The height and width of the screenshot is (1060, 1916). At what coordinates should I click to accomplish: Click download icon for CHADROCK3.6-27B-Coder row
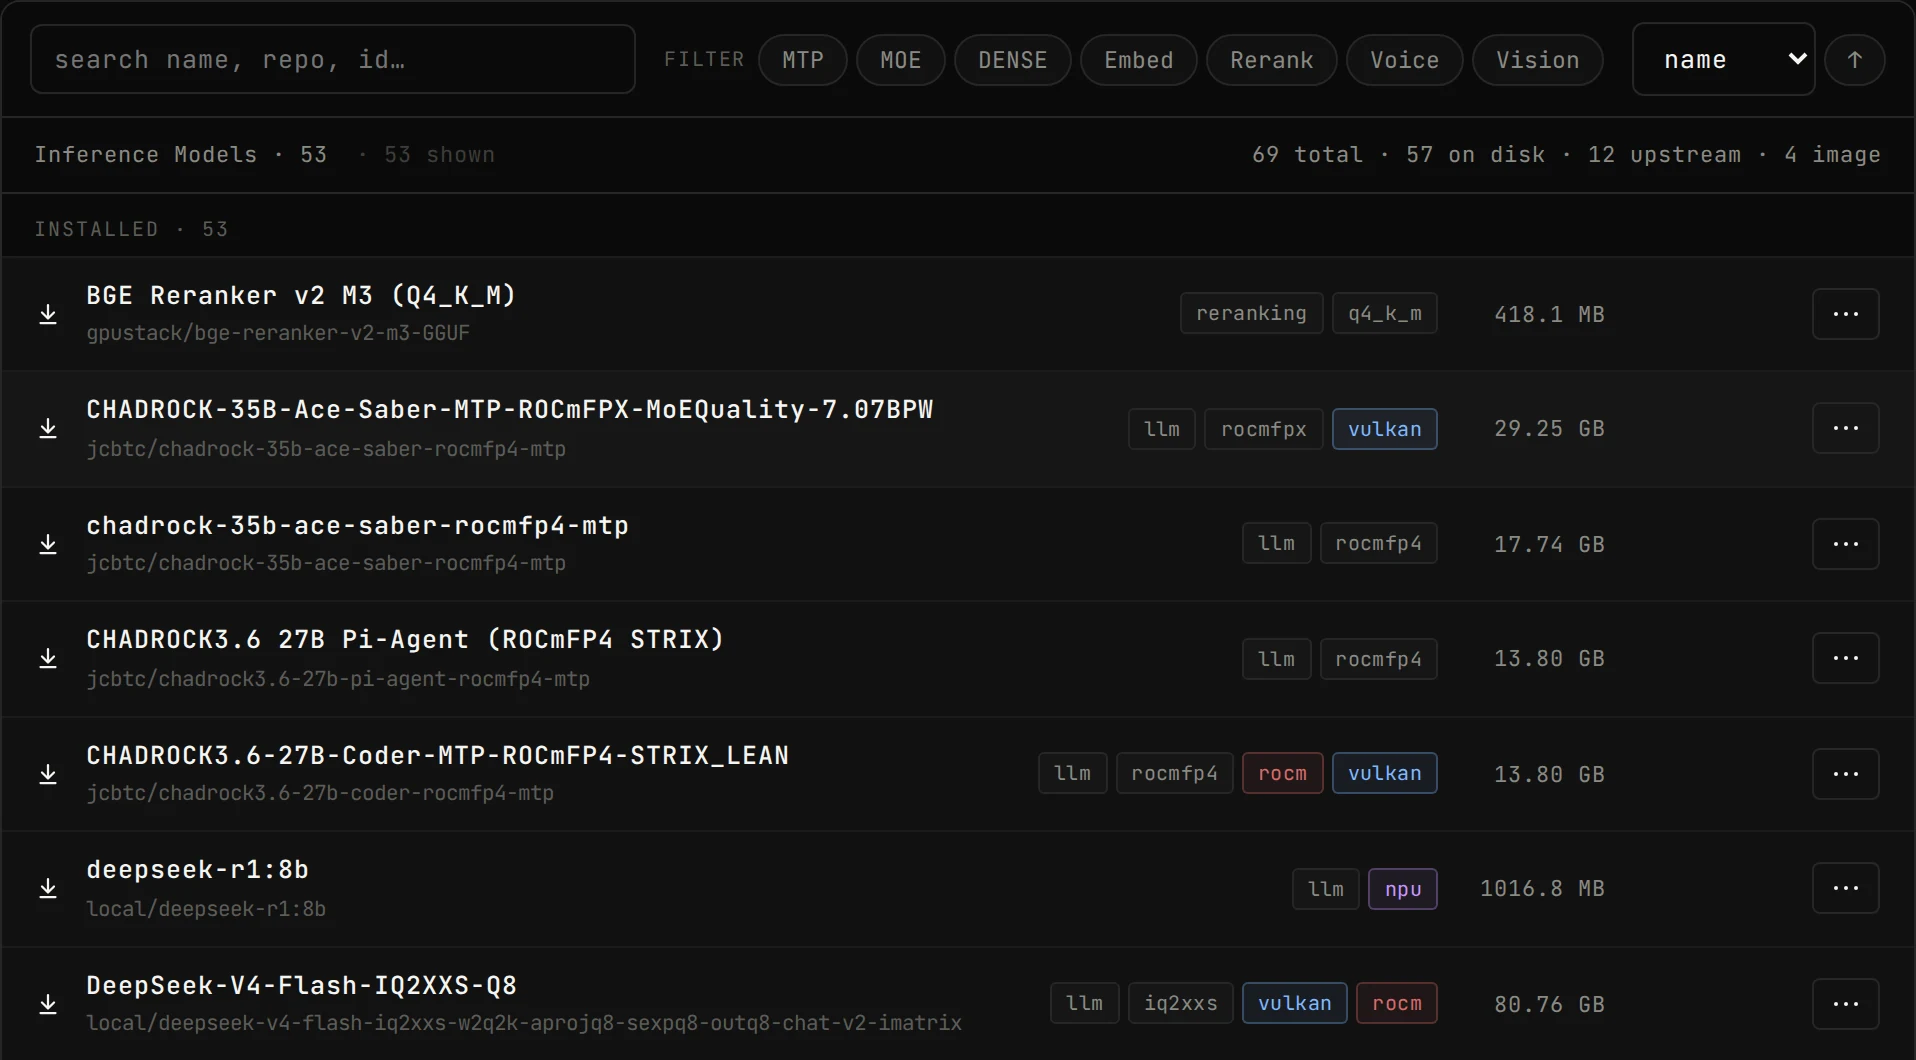[48, 774]
